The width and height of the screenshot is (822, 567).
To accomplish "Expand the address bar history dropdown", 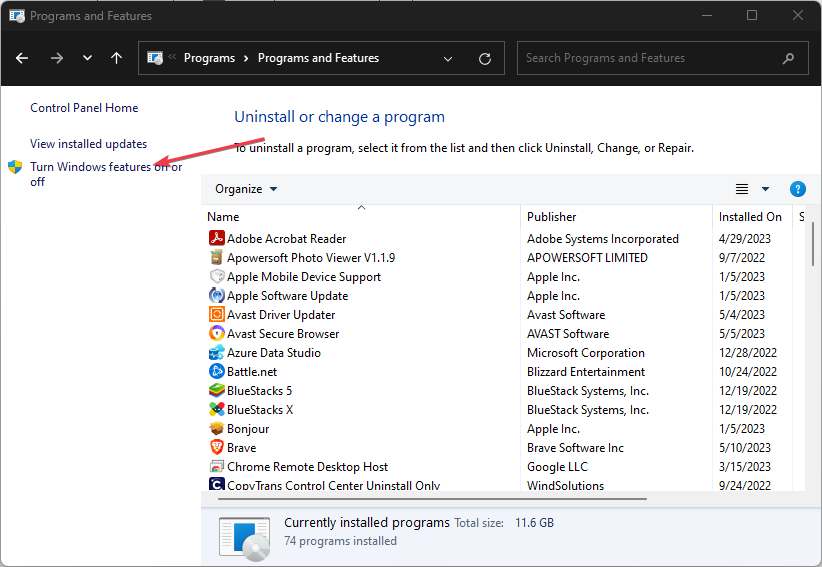I will [x=448, y=59].
